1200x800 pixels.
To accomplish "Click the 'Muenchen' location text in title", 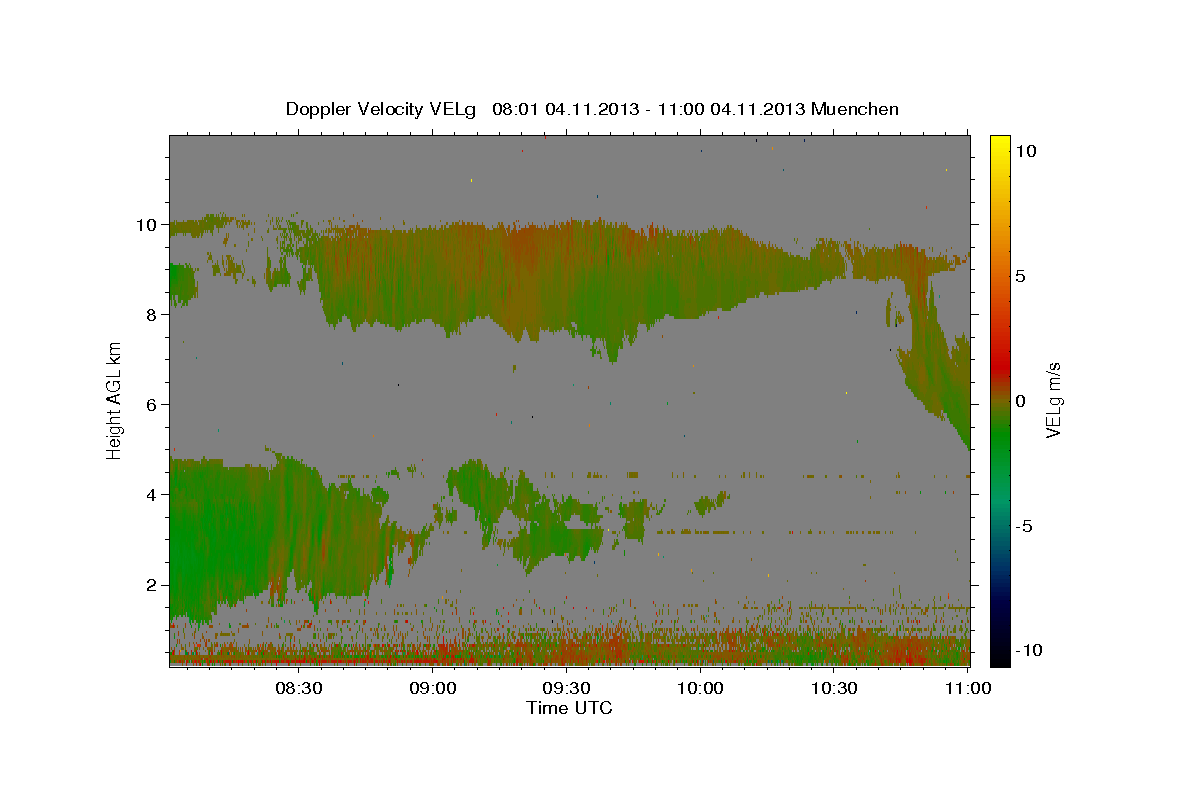I will pyautogui.click(x=855, y=109).
